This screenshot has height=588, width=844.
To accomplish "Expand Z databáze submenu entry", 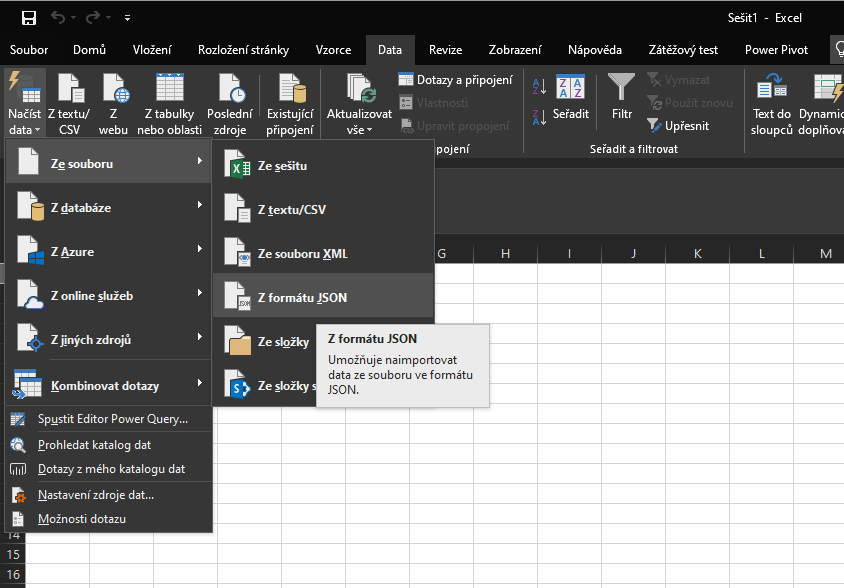I will coord(109,207).
